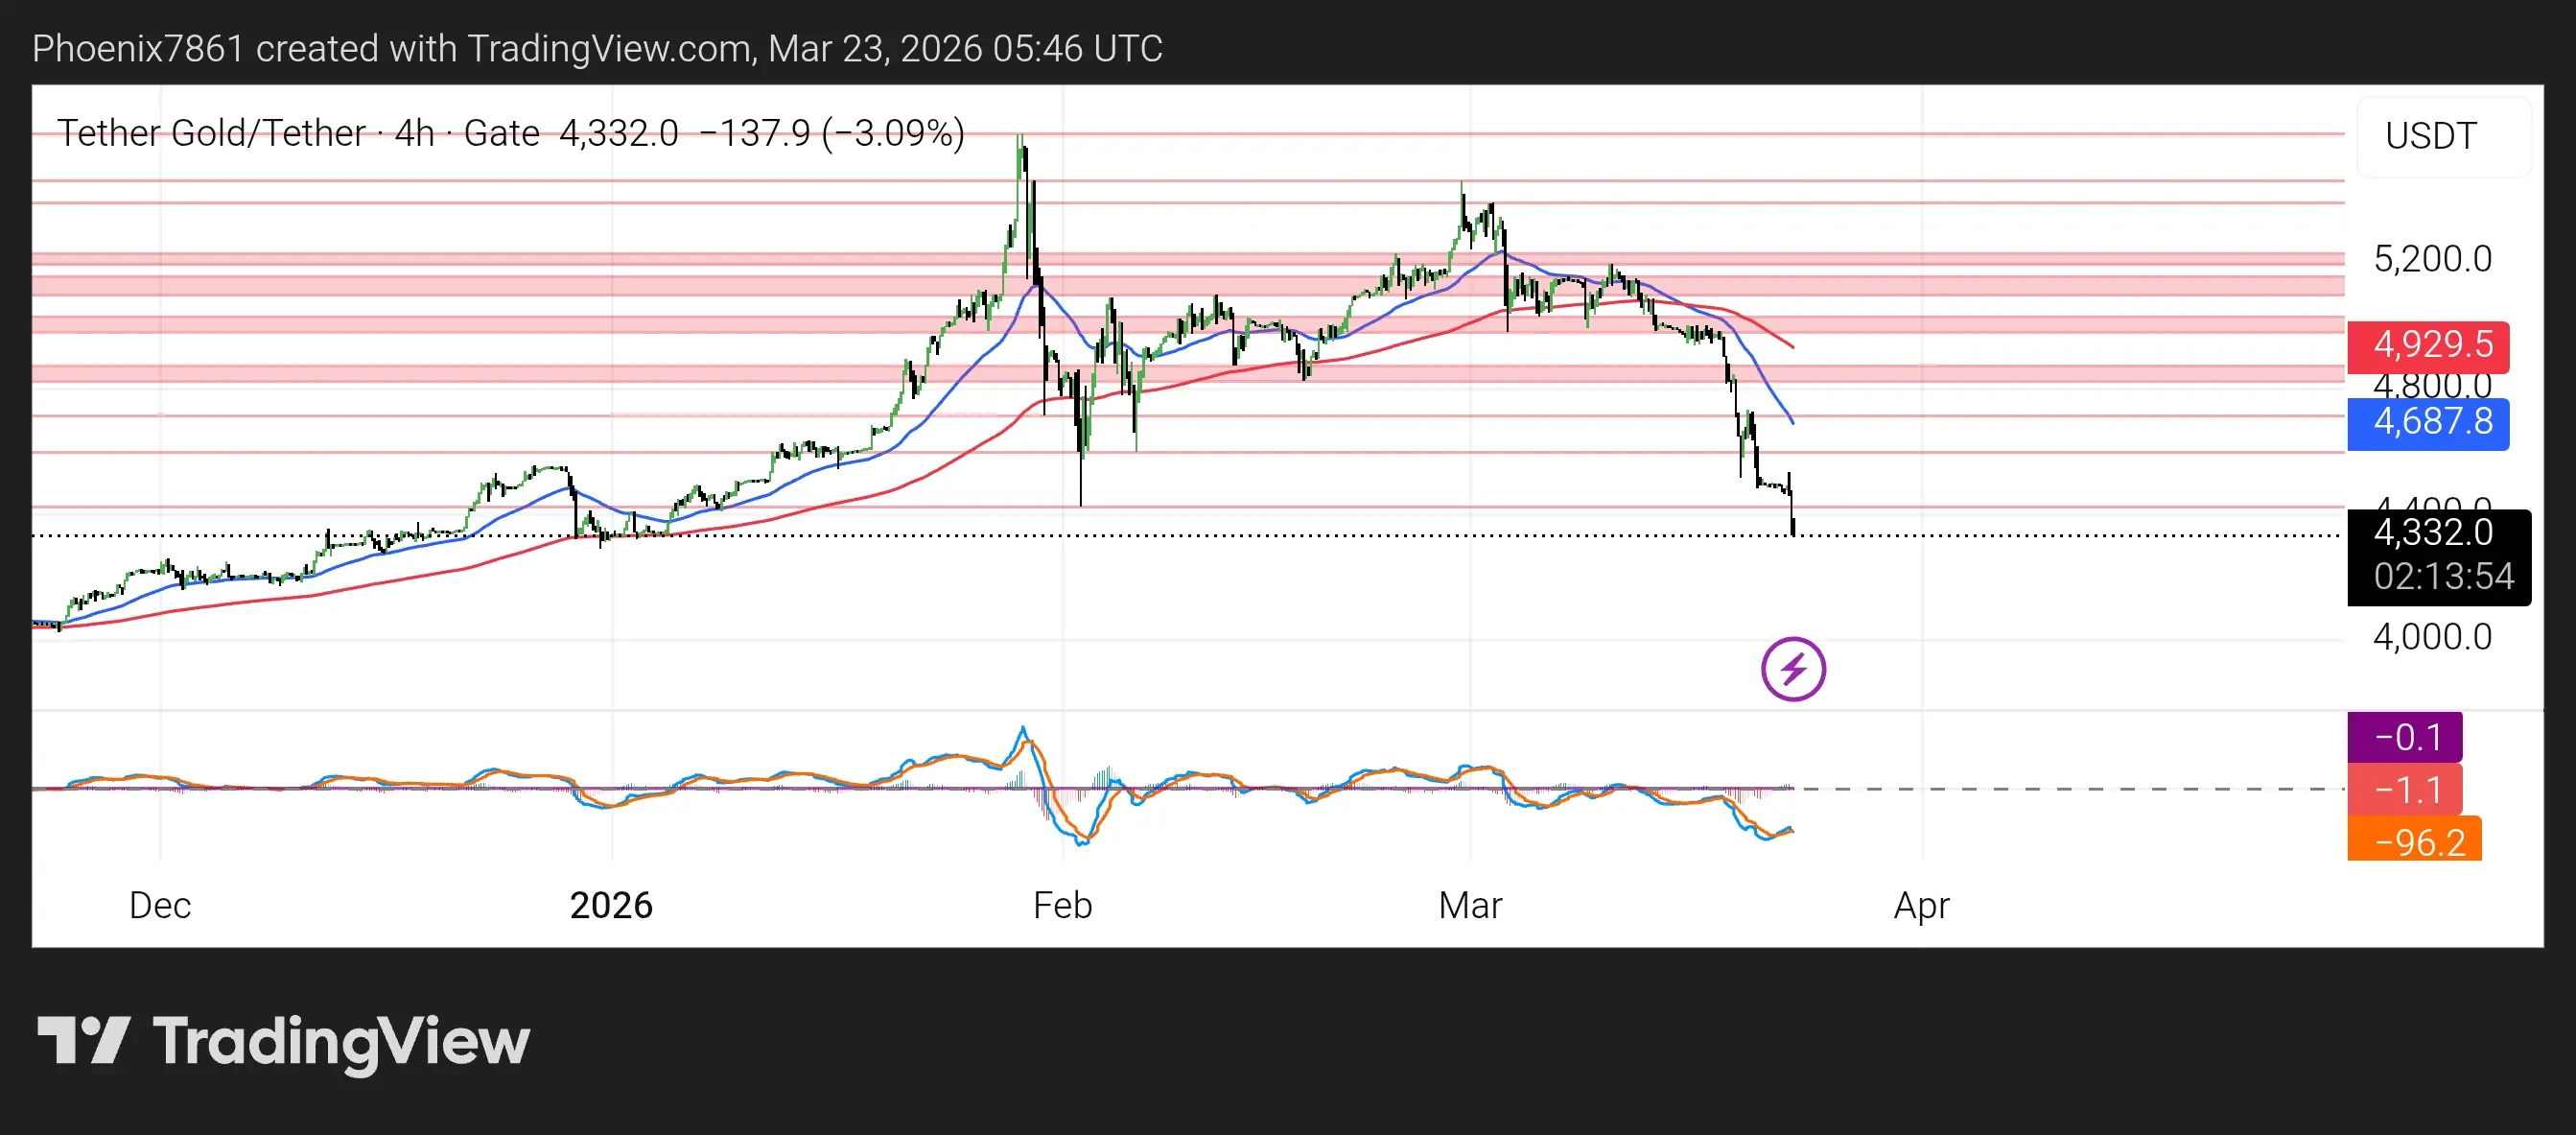
Task: Click the Tether Gold/Tether symbol title
Action: 211,133
